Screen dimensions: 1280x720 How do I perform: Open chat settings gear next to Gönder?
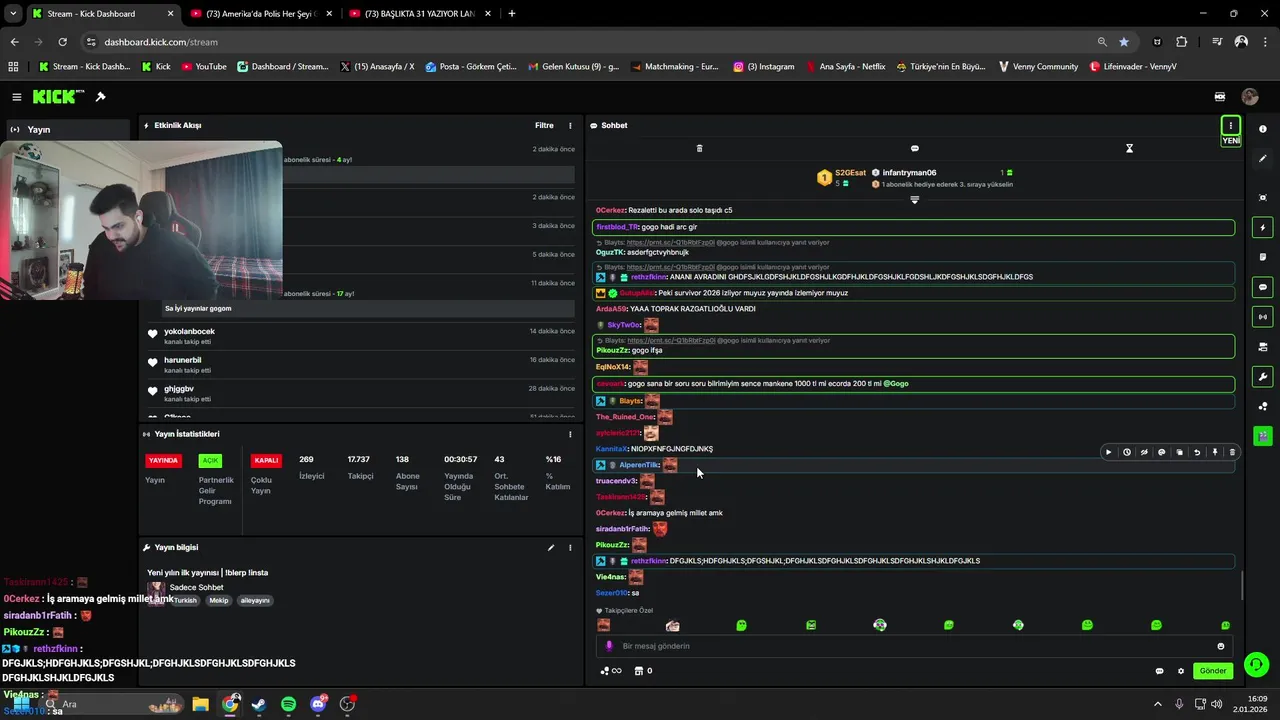point(1180,671)
